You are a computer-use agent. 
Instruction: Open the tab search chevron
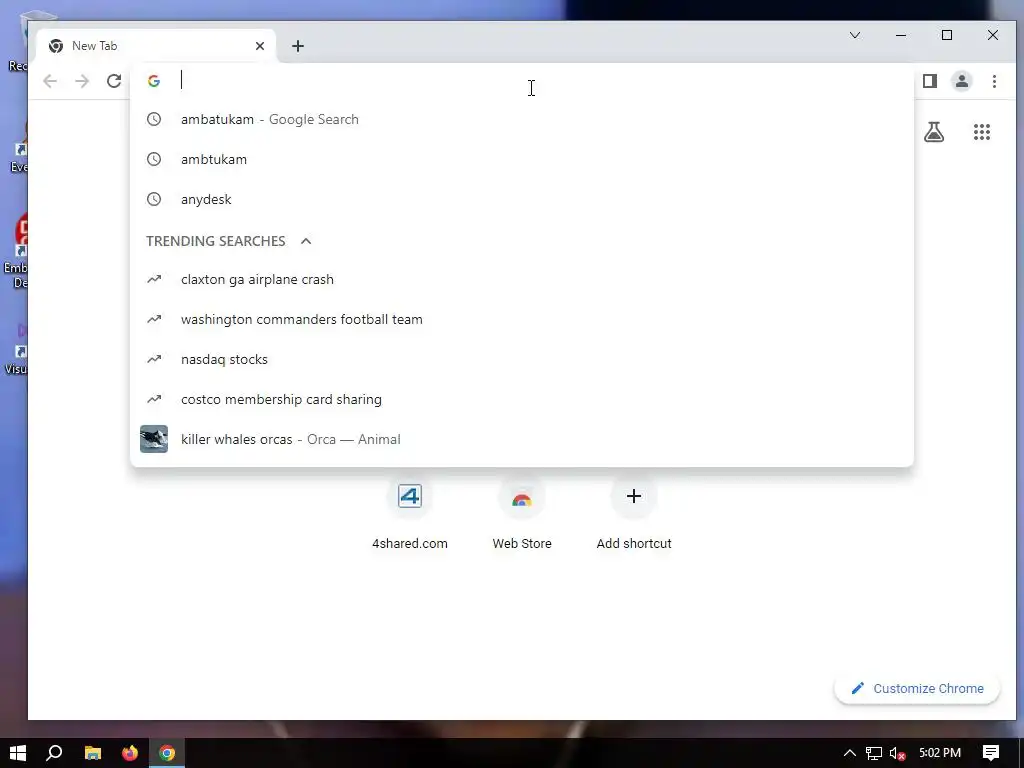tap(855, 35)
